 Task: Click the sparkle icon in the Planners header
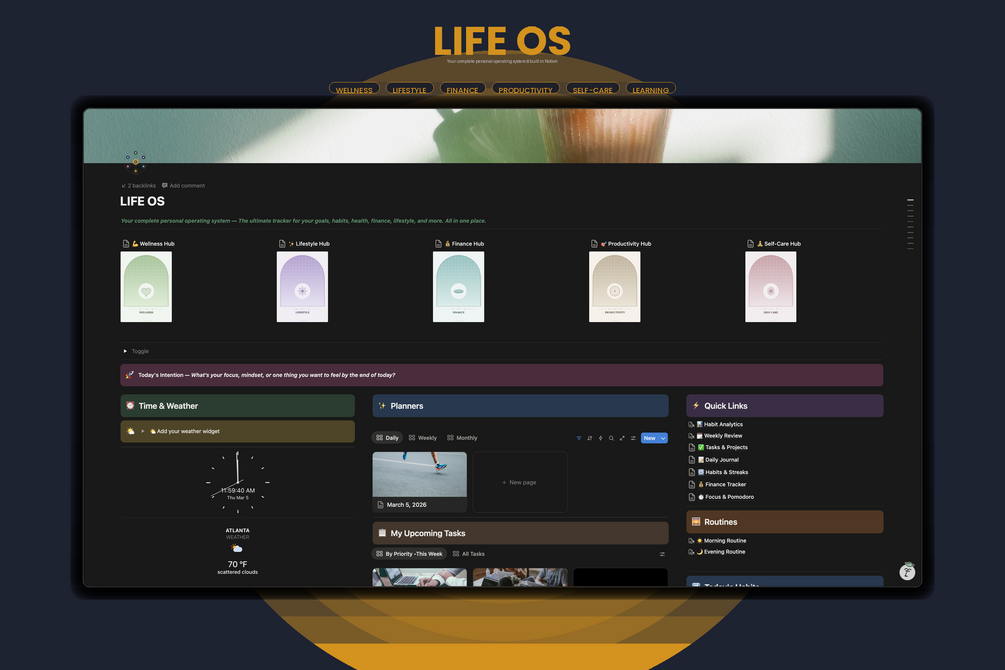(382, 406)
